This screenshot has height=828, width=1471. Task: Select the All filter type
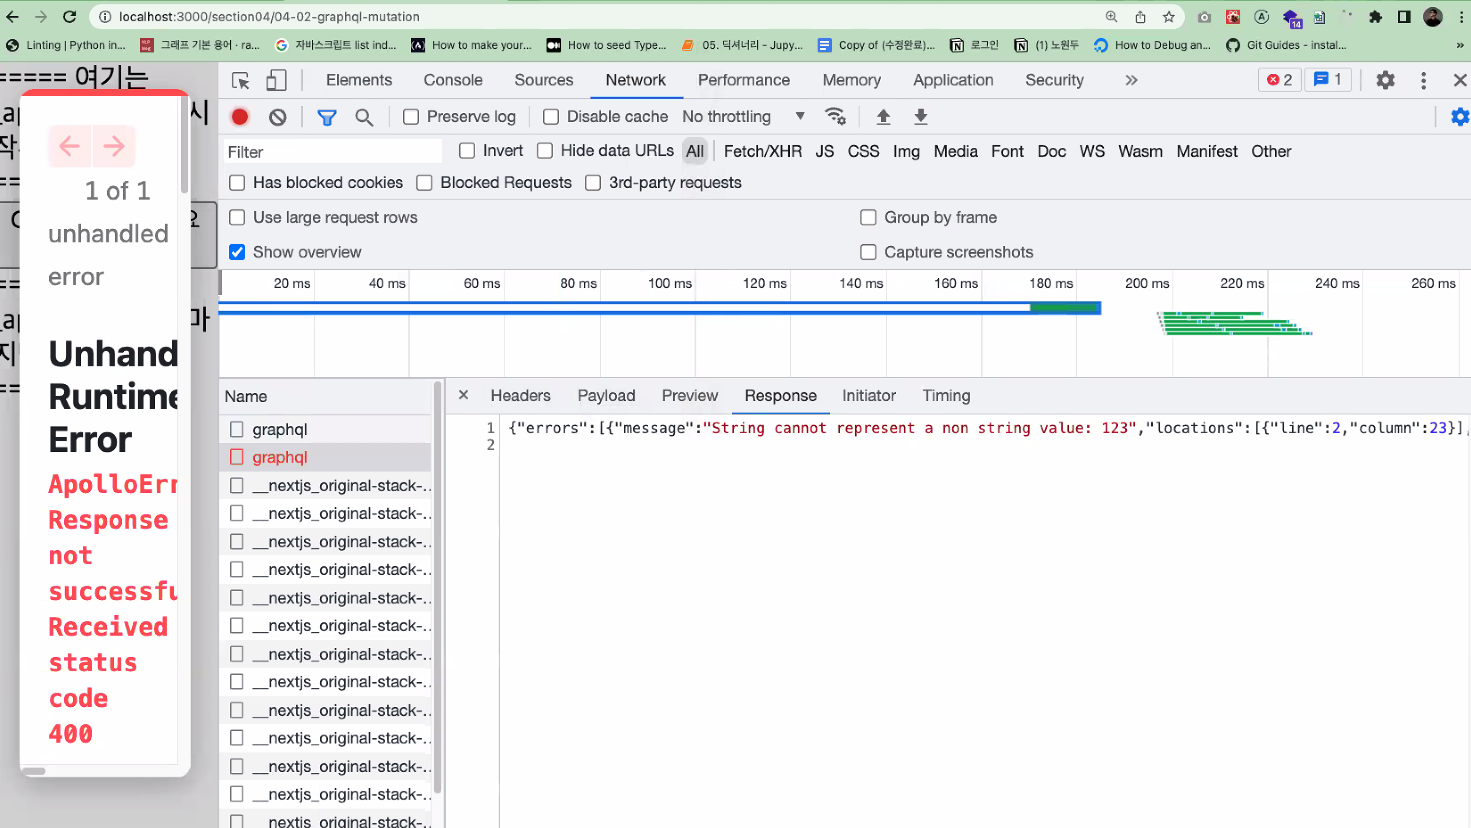coord(695,151)
